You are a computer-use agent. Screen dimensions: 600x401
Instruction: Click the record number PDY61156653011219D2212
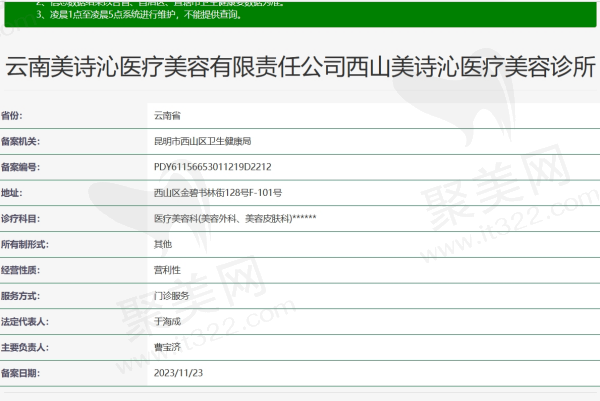213,167
